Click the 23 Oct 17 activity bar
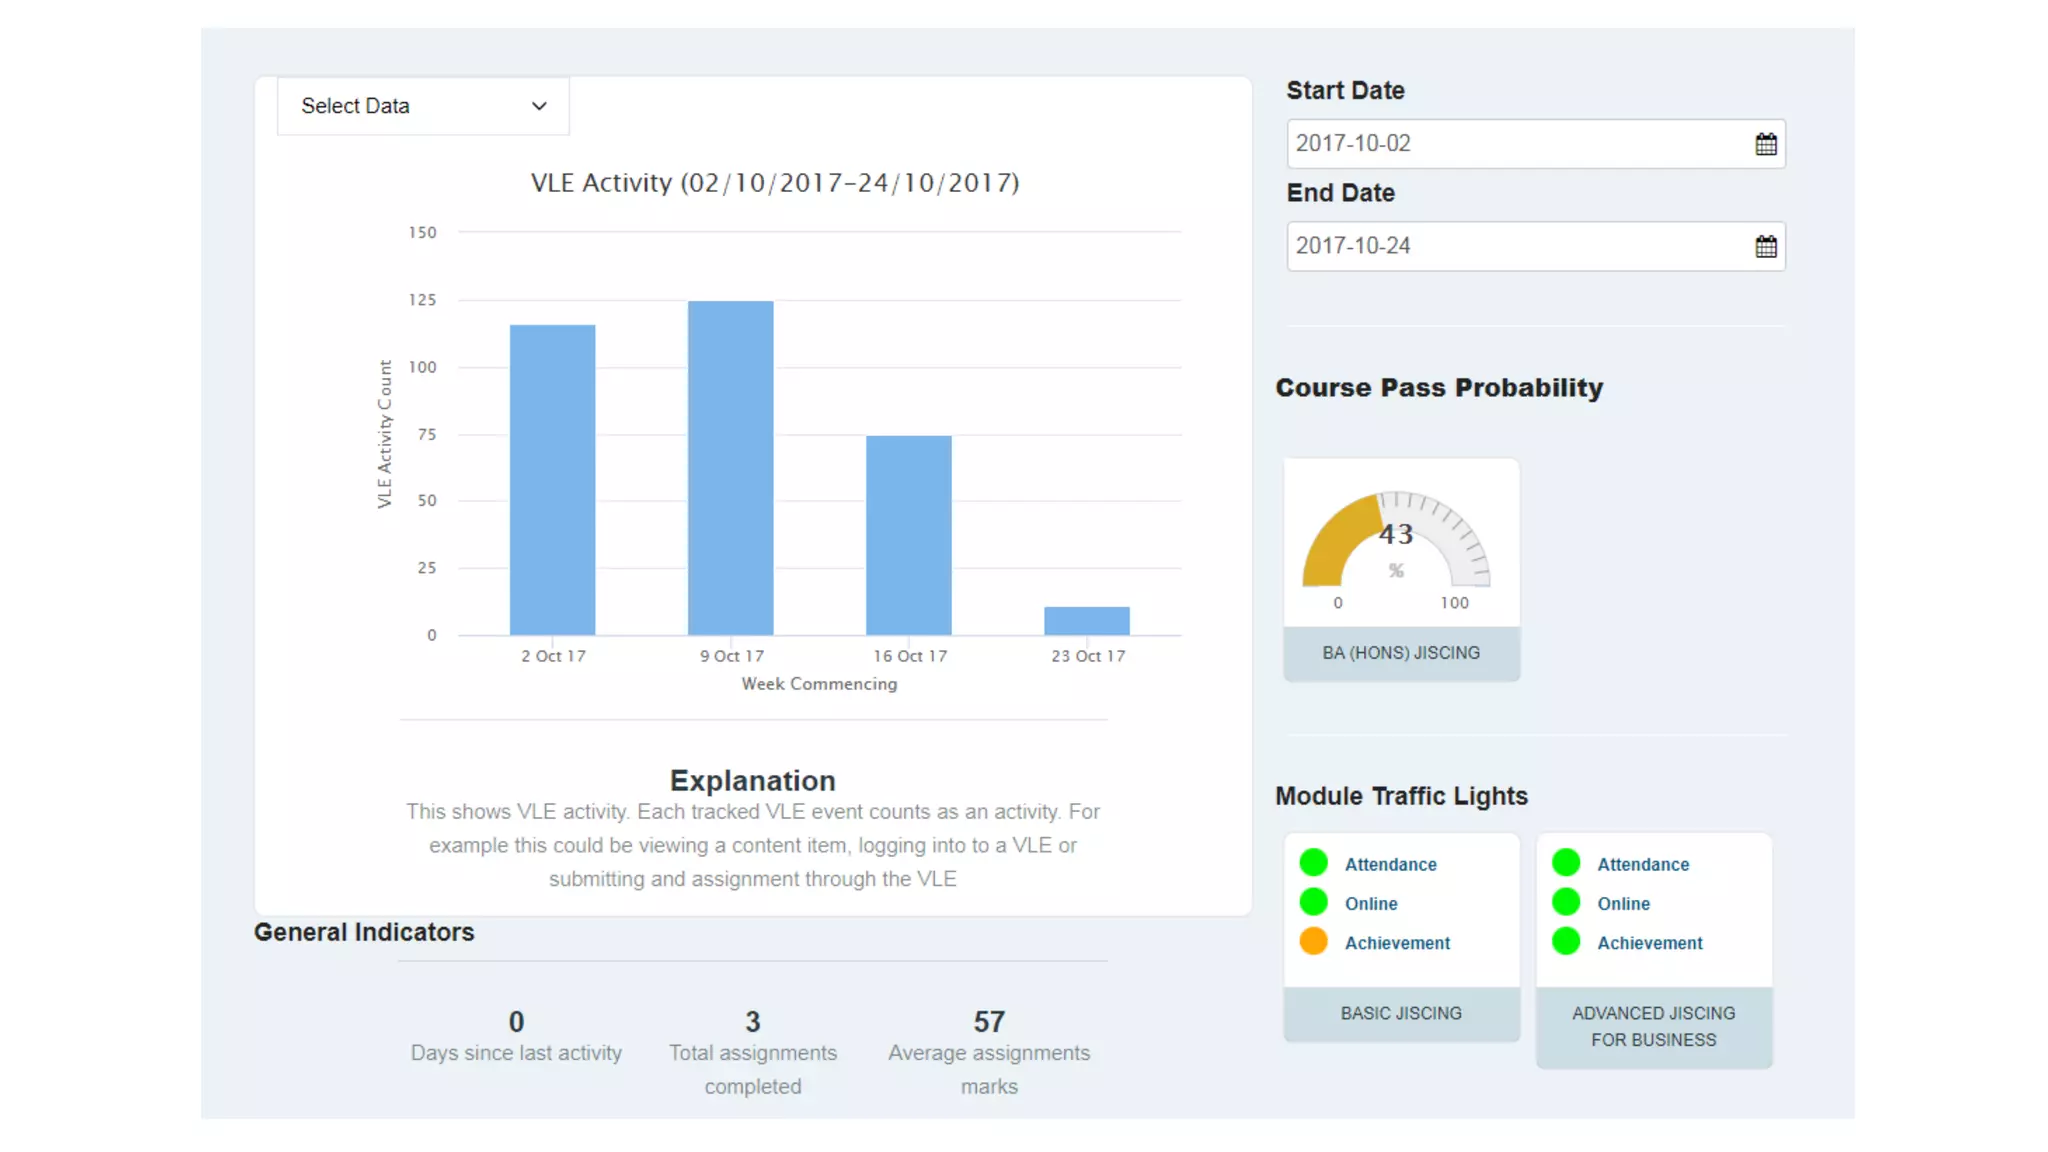 tap(1087, 621)
